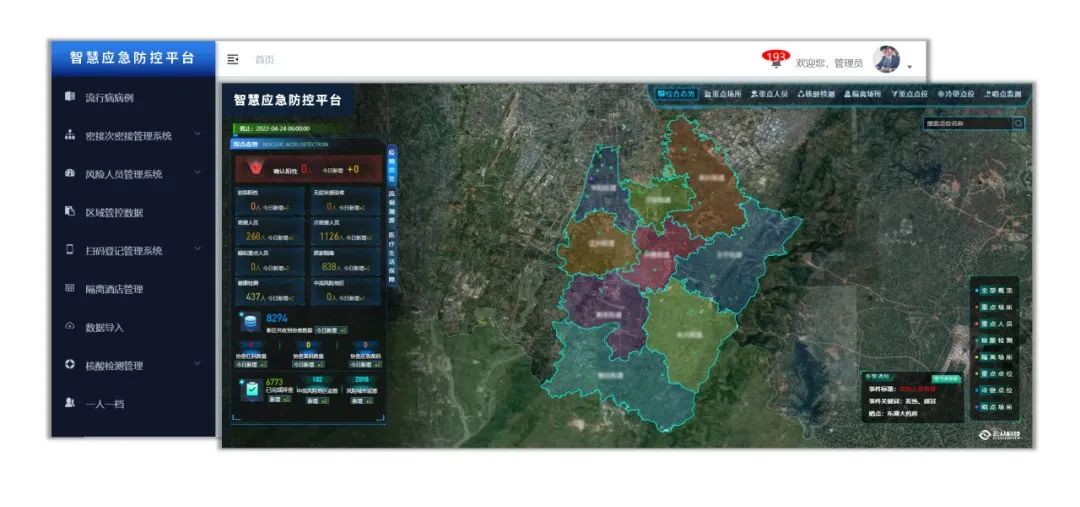The width and height of the screenshot is (1080, 507).
Task: Toggle 隔离场所 in the map legend
Action: point(995,358)
